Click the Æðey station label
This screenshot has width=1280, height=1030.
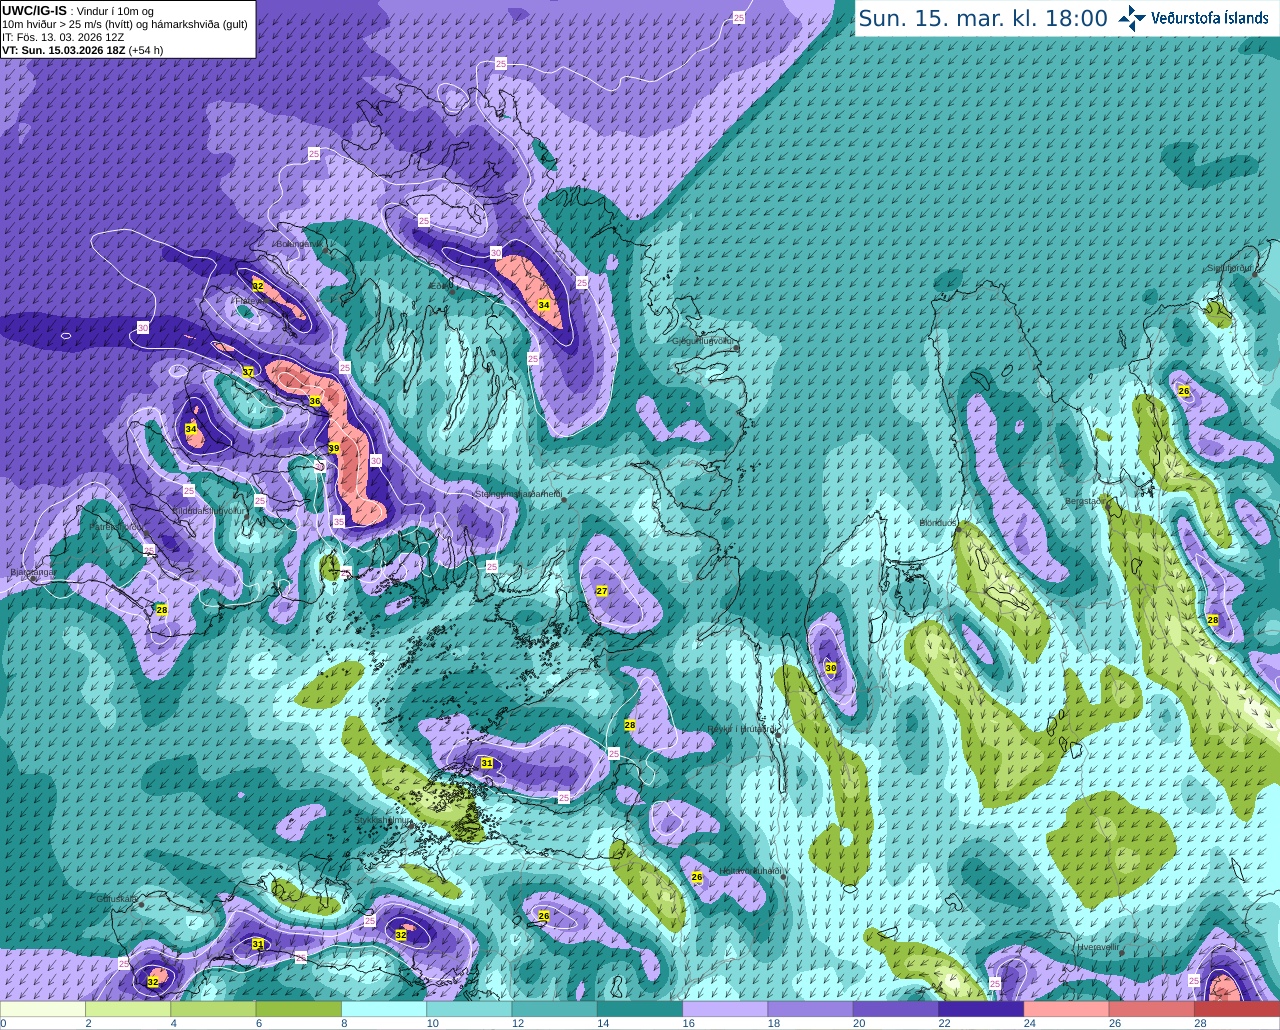[440, 286]
